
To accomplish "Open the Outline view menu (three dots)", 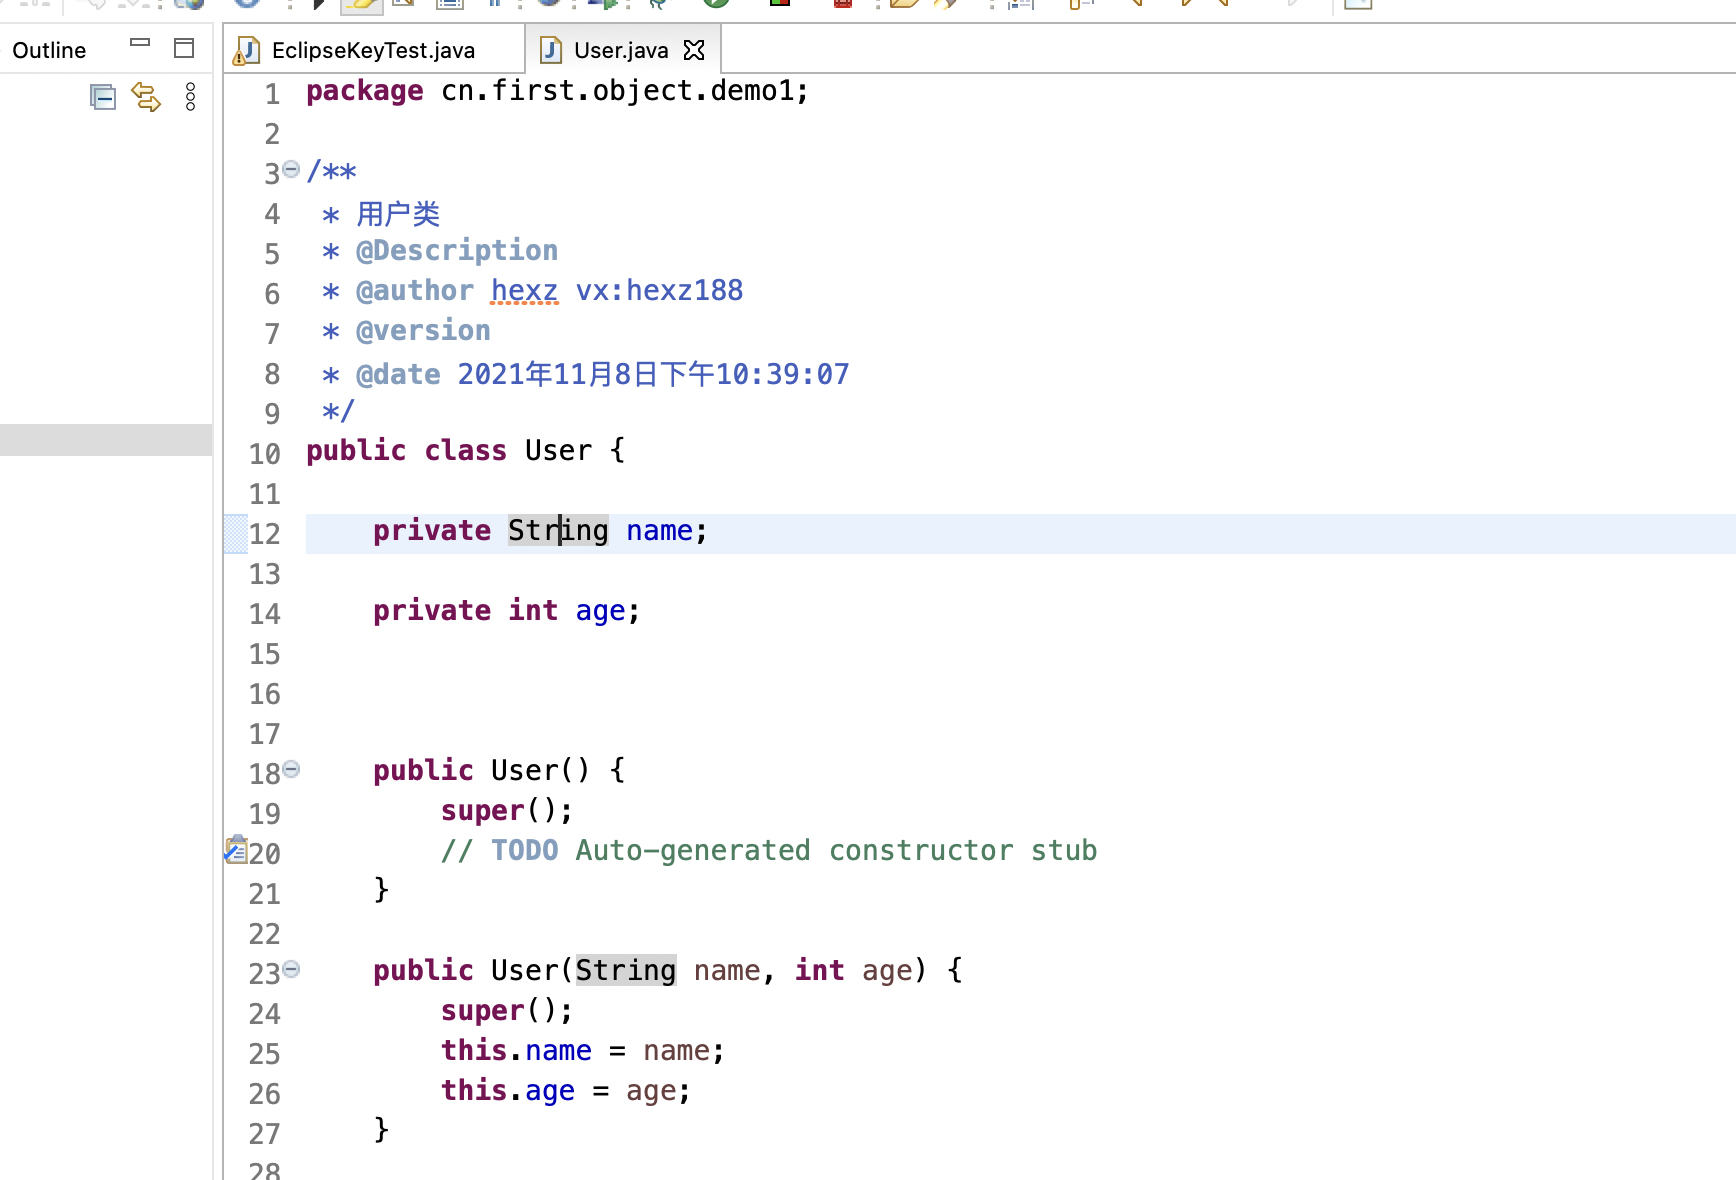I will tap(190, 97).
